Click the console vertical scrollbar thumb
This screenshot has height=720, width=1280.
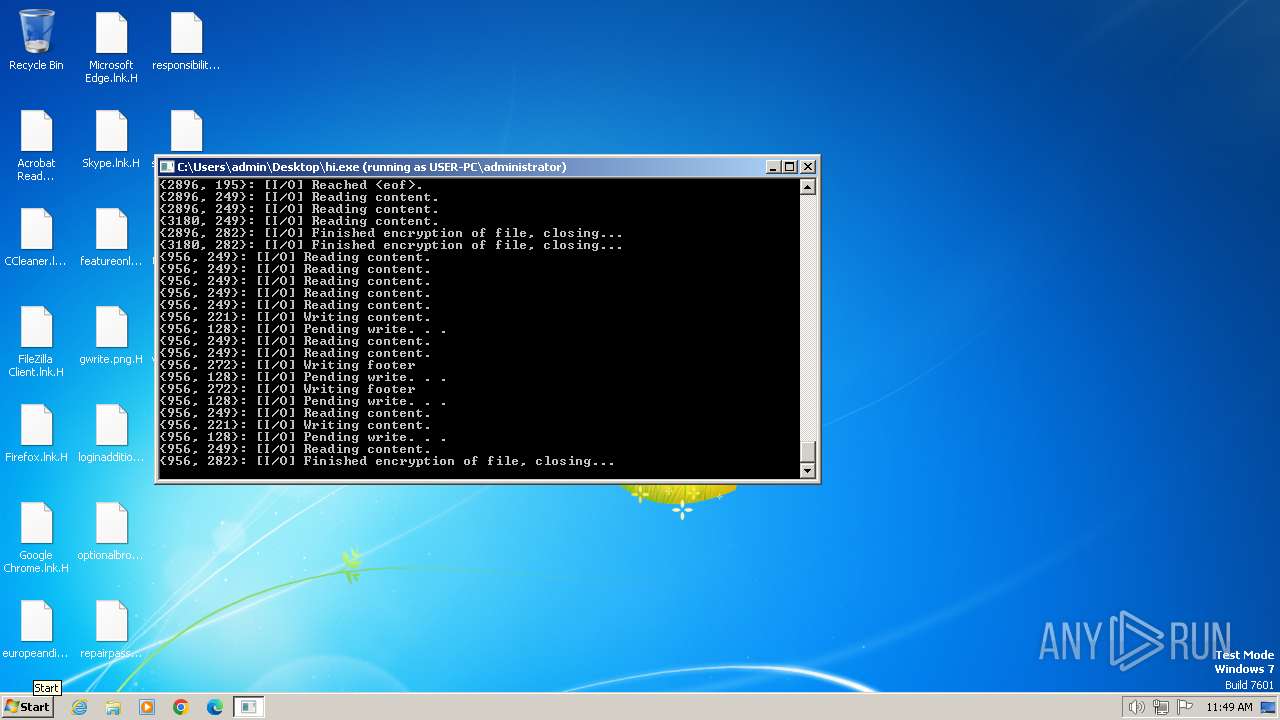(808, 451)
